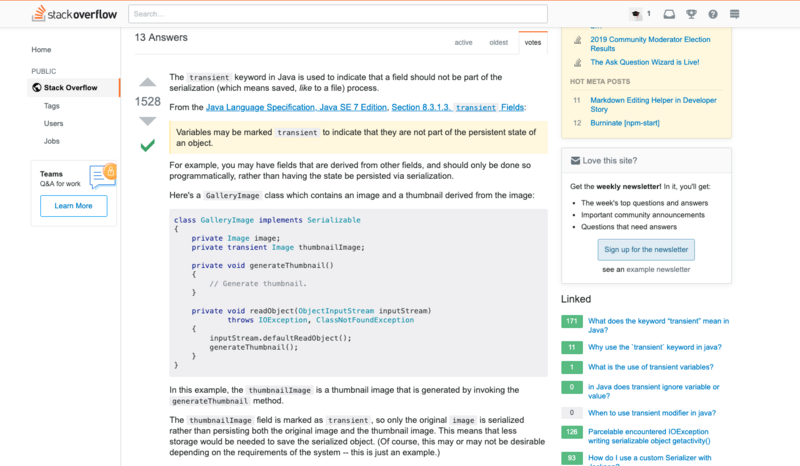Click the help question mark icon

[x=713, y=14]
